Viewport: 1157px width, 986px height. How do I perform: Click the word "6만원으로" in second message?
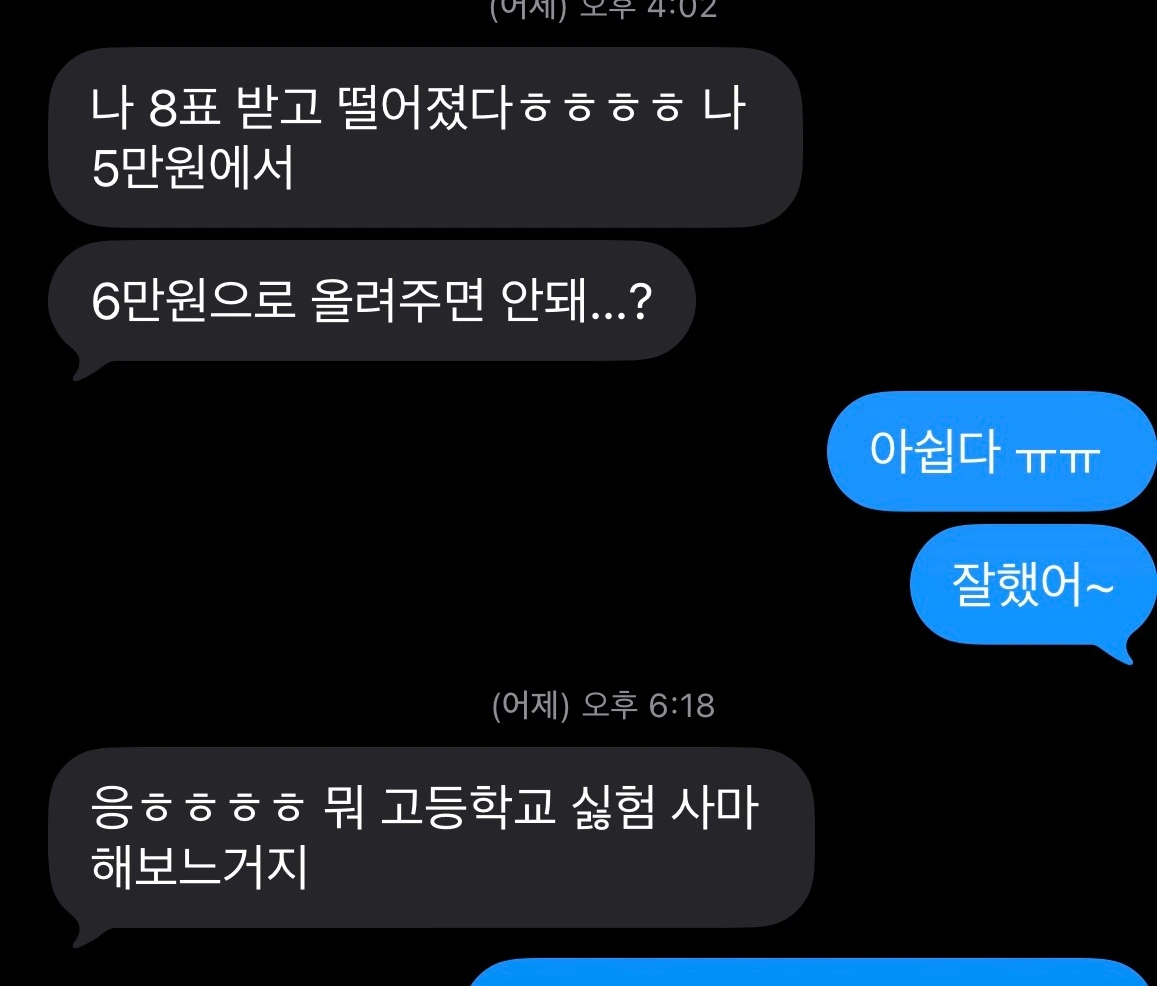pyautogui.click(x=193, y=300)
